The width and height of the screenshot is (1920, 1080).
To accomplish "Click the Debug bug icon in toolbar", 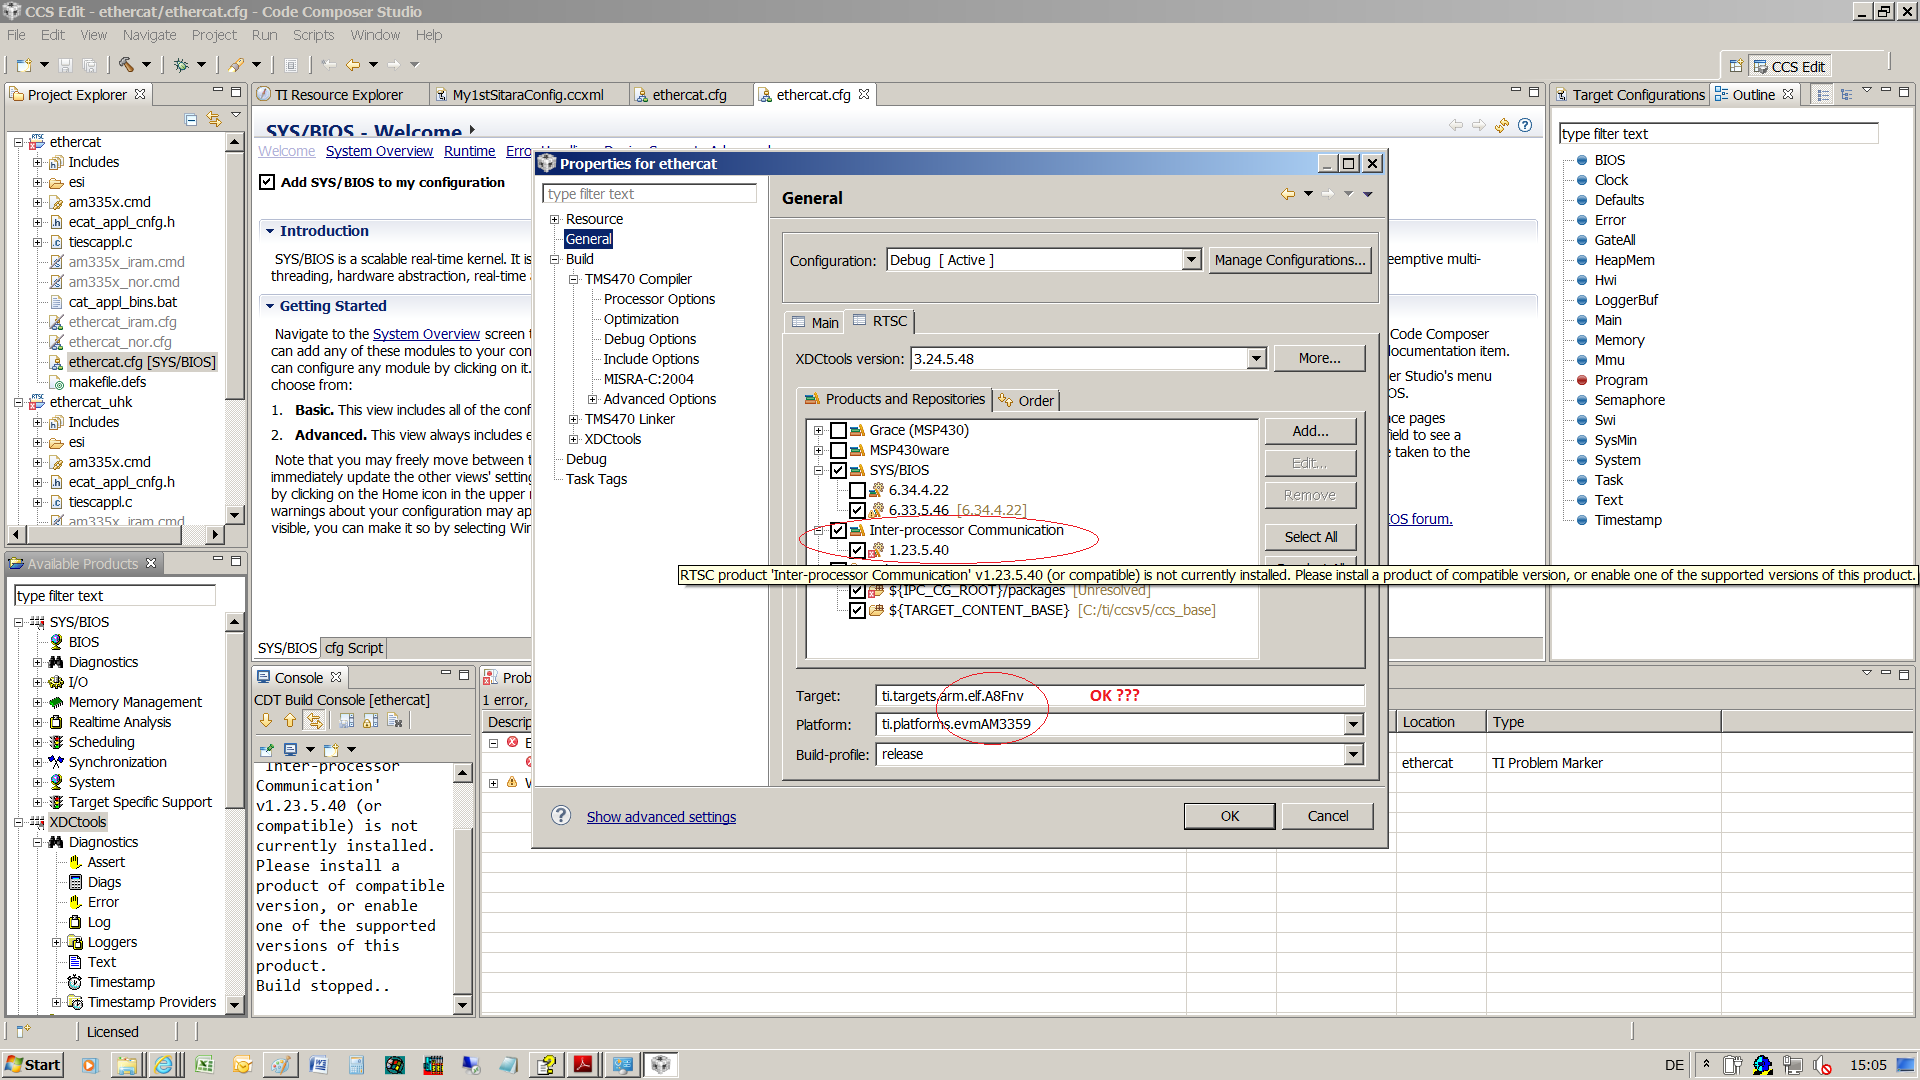I will (x=181, y=65).
